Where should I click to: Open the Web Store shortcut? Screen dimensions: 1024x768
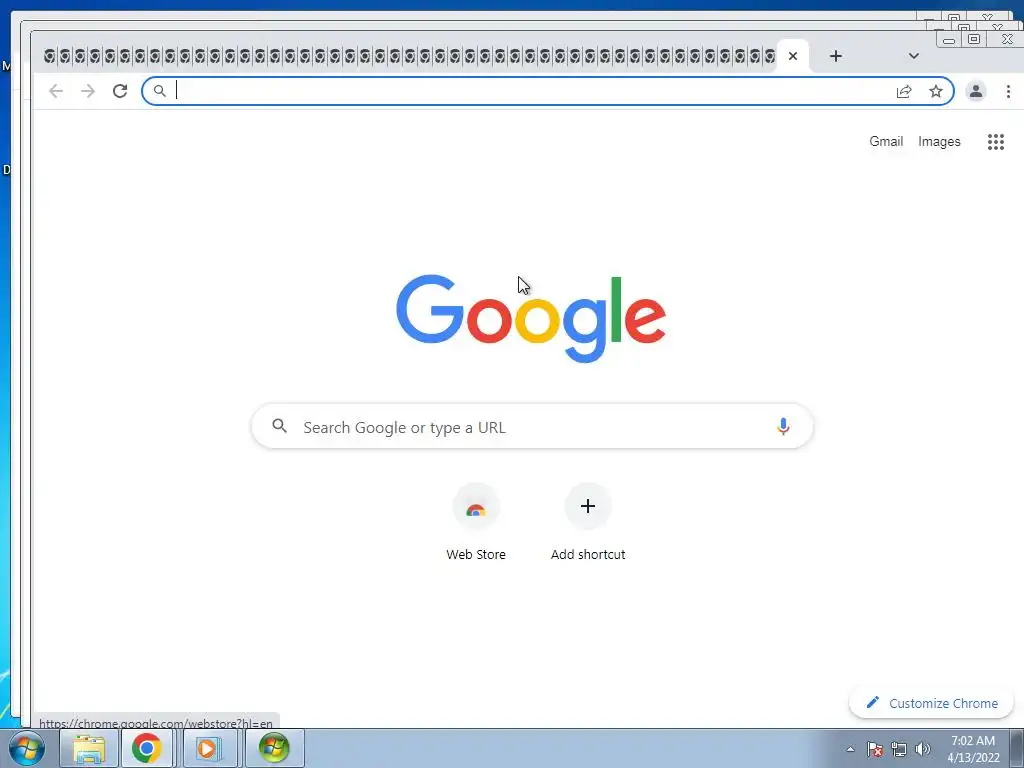476,507
